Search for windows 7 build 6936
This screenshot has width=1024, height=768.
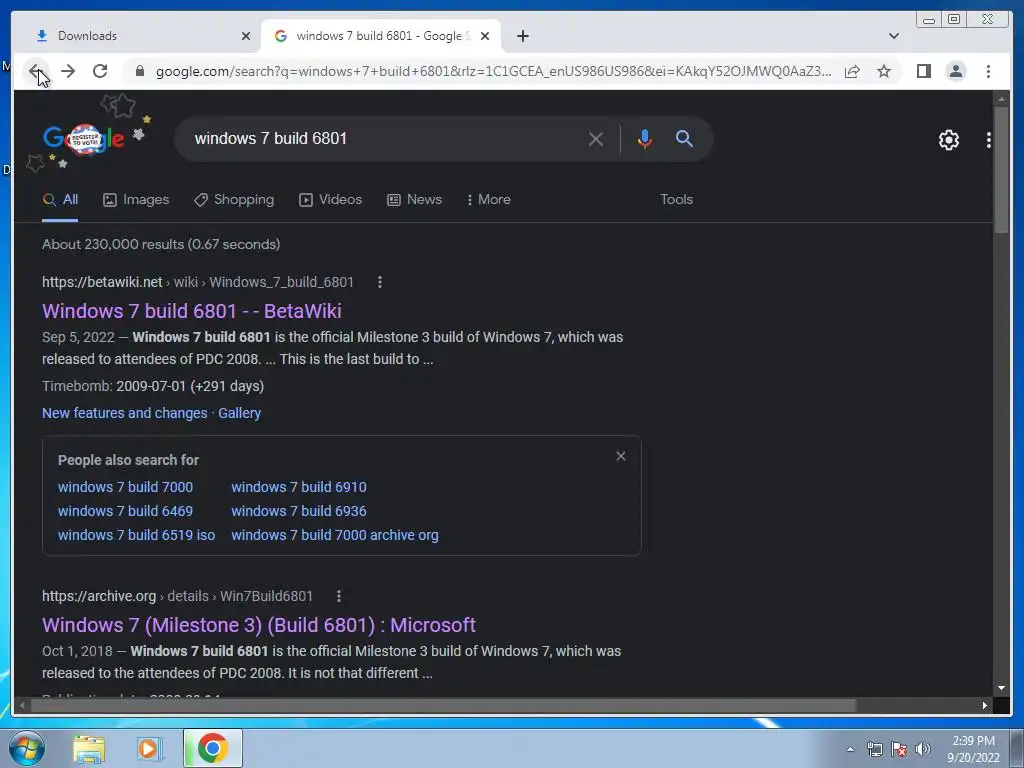tap(298, 511)
